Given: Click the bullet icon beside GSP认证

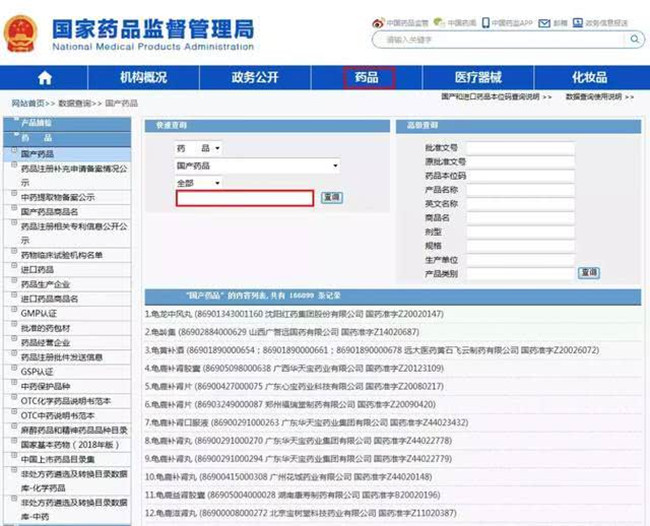Looking at the screenshot, I should 14,368.
